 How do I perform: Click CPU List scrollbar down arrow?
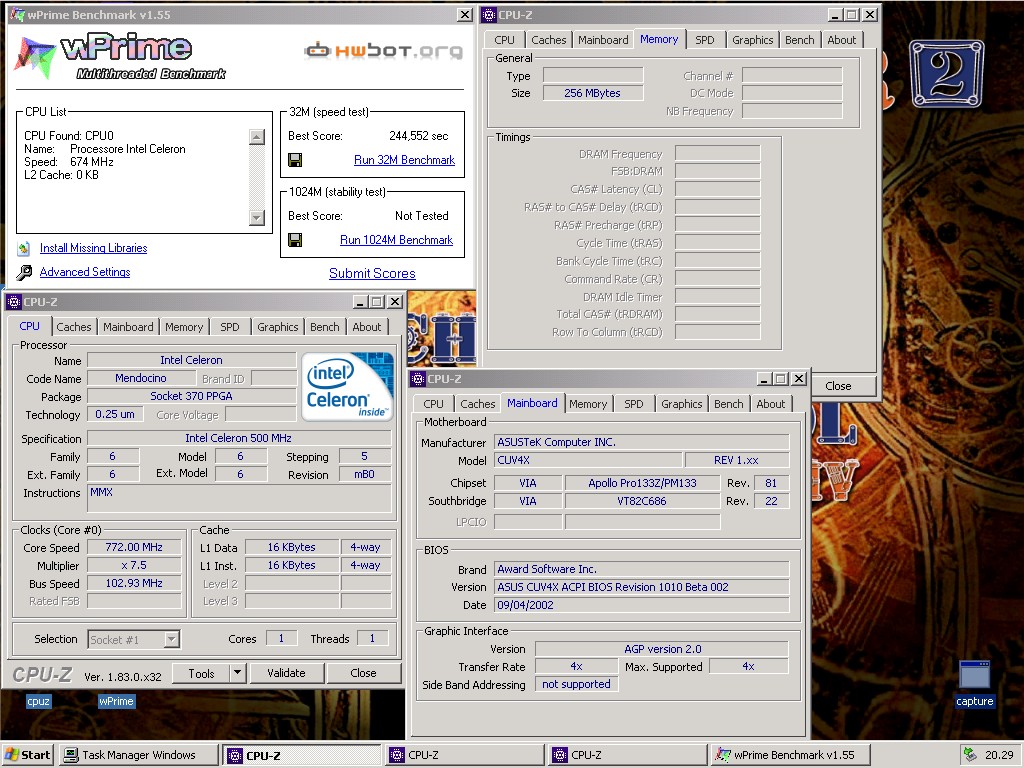tap(257, 217)
